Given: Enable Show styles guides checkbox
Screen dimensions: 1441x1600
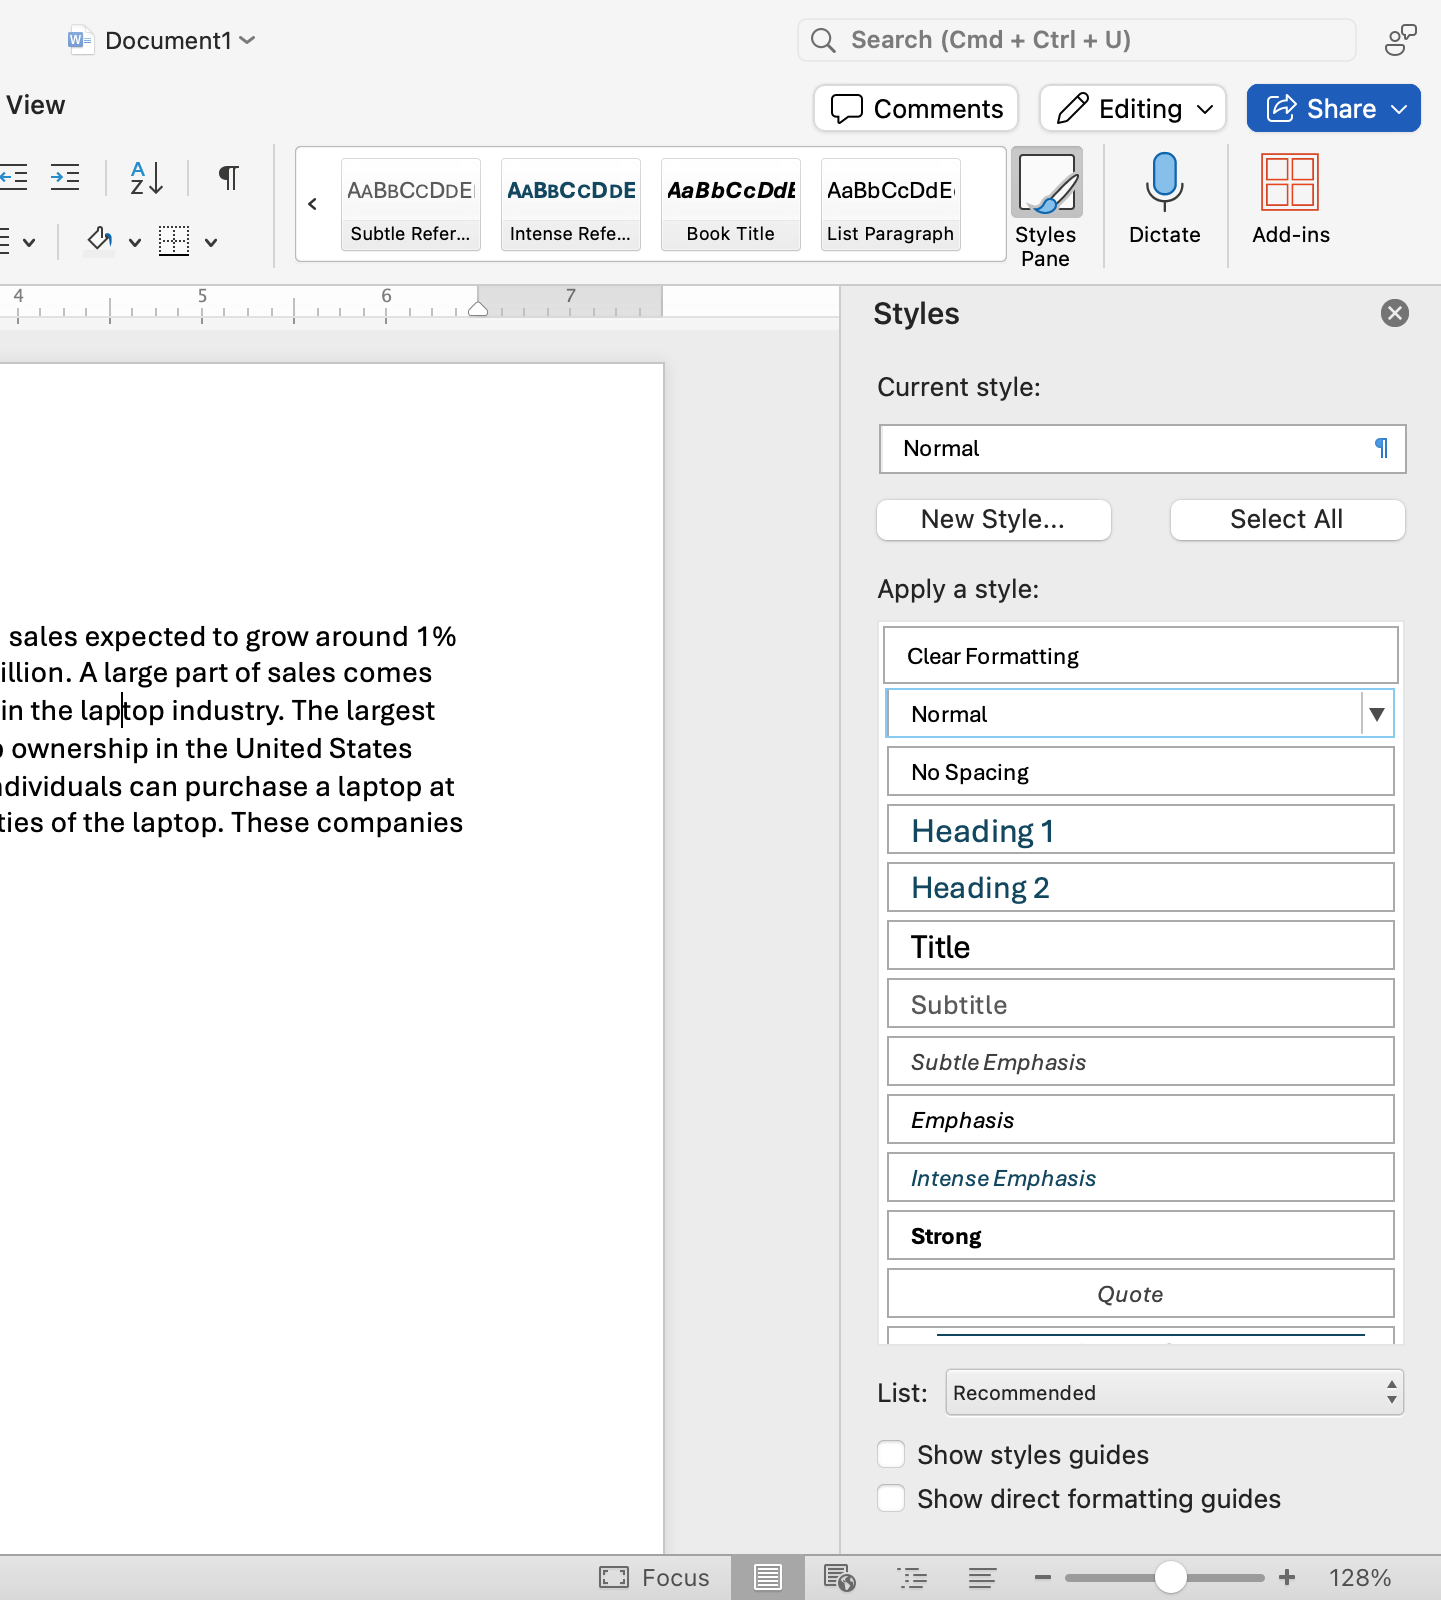Looking at the screenshot, I should (891, 1454).
